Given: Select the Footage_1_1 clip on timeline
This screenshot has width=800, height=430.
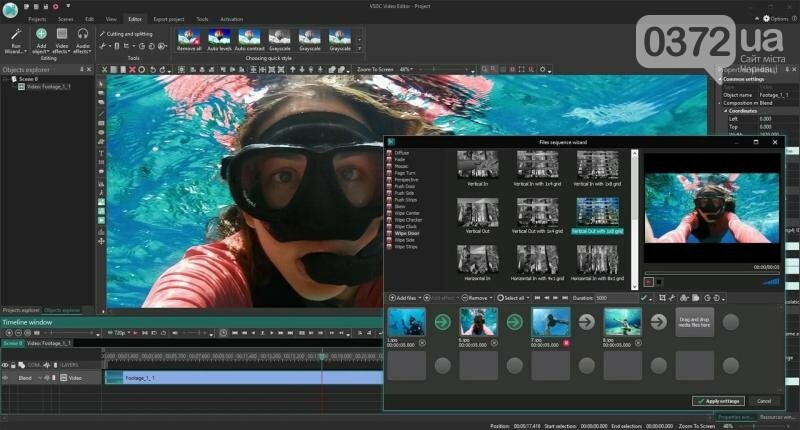Looking at the screenshot, I should tap(244, 377).
